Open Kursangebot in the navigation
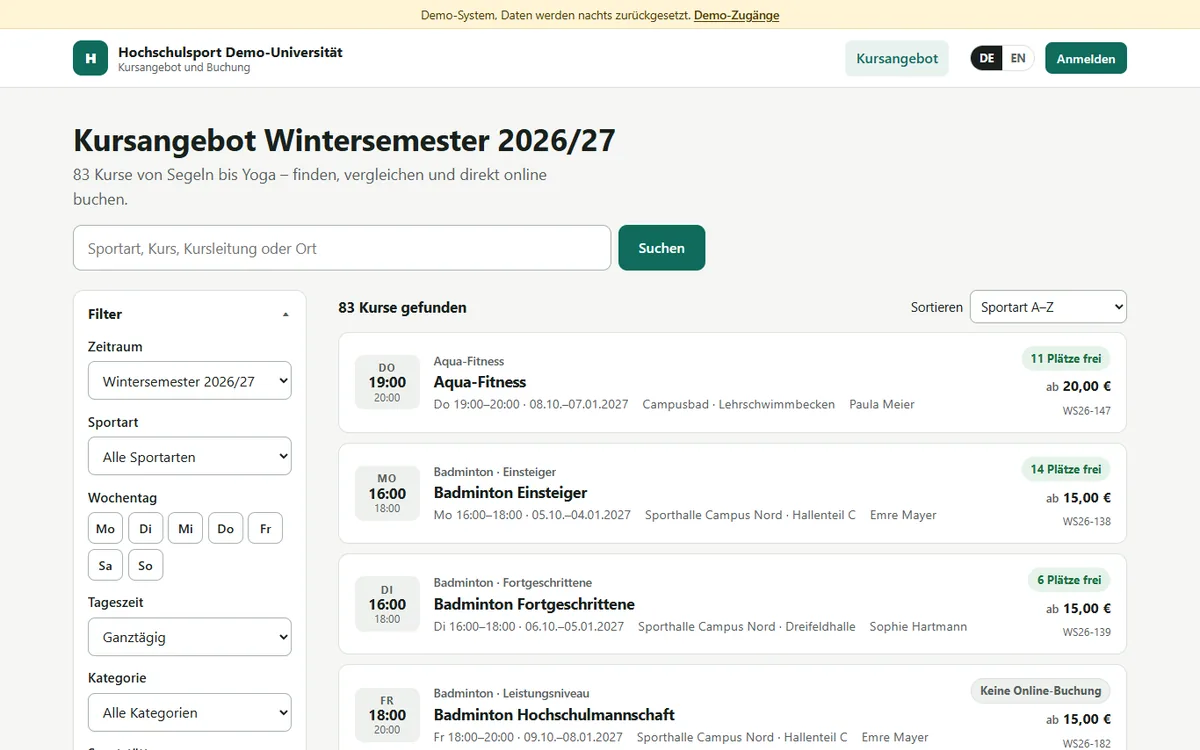 897,58
